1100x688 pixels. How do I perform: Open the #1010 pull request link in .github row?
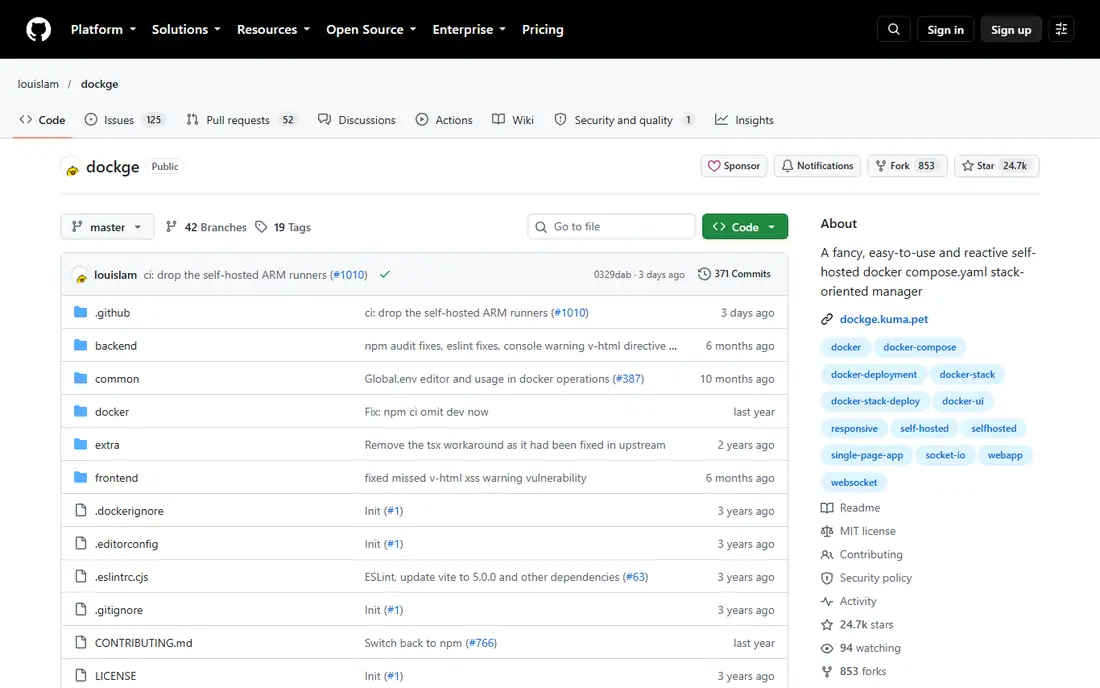tap(570, 313)
